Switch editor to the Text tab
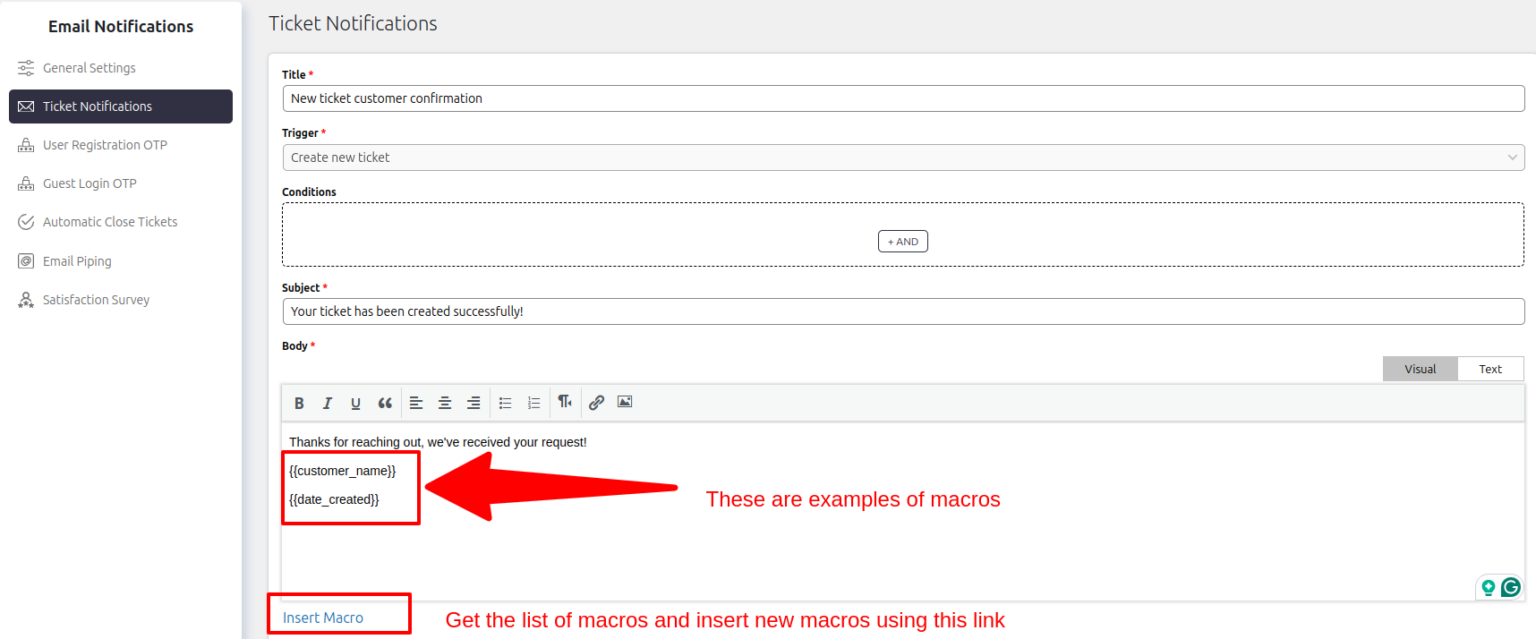The height and width of the screenshot is (639, 1536). pos(1490,369)
